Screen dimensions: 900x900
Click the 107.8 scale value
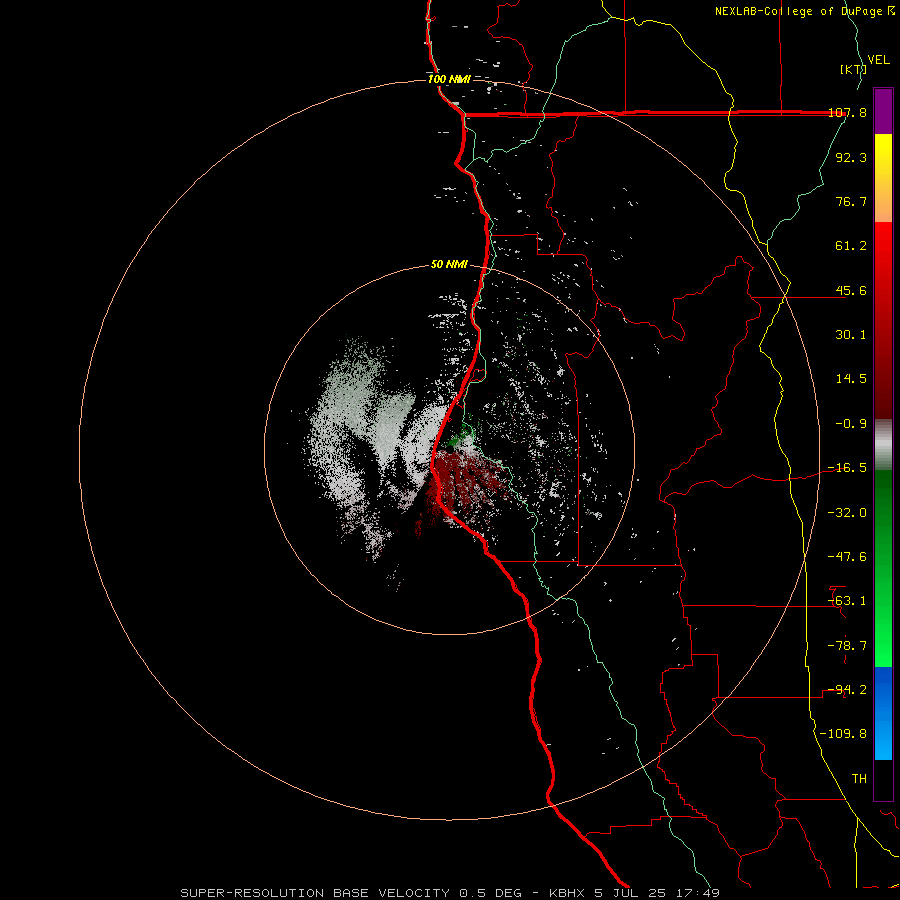tap(848, 112)
